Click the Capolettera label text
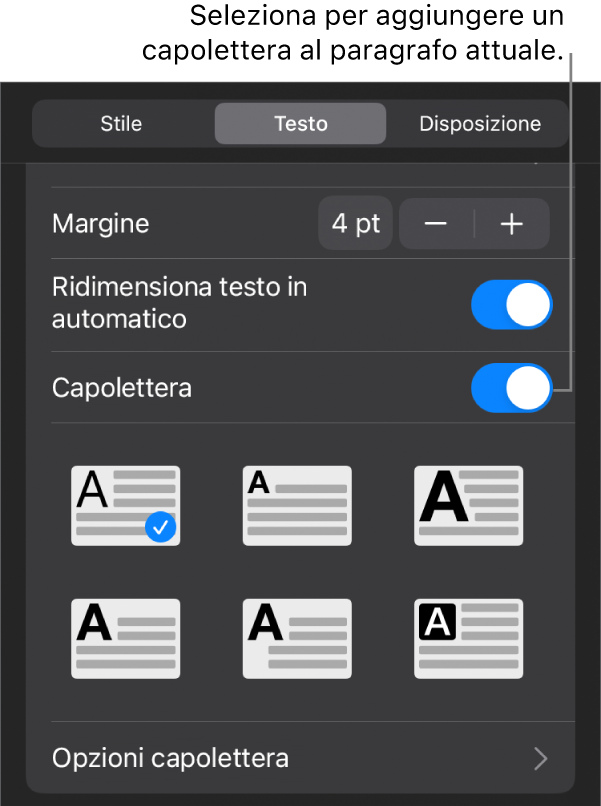The width and height of the screenshot is (601, 806). [x=121, y=387]
